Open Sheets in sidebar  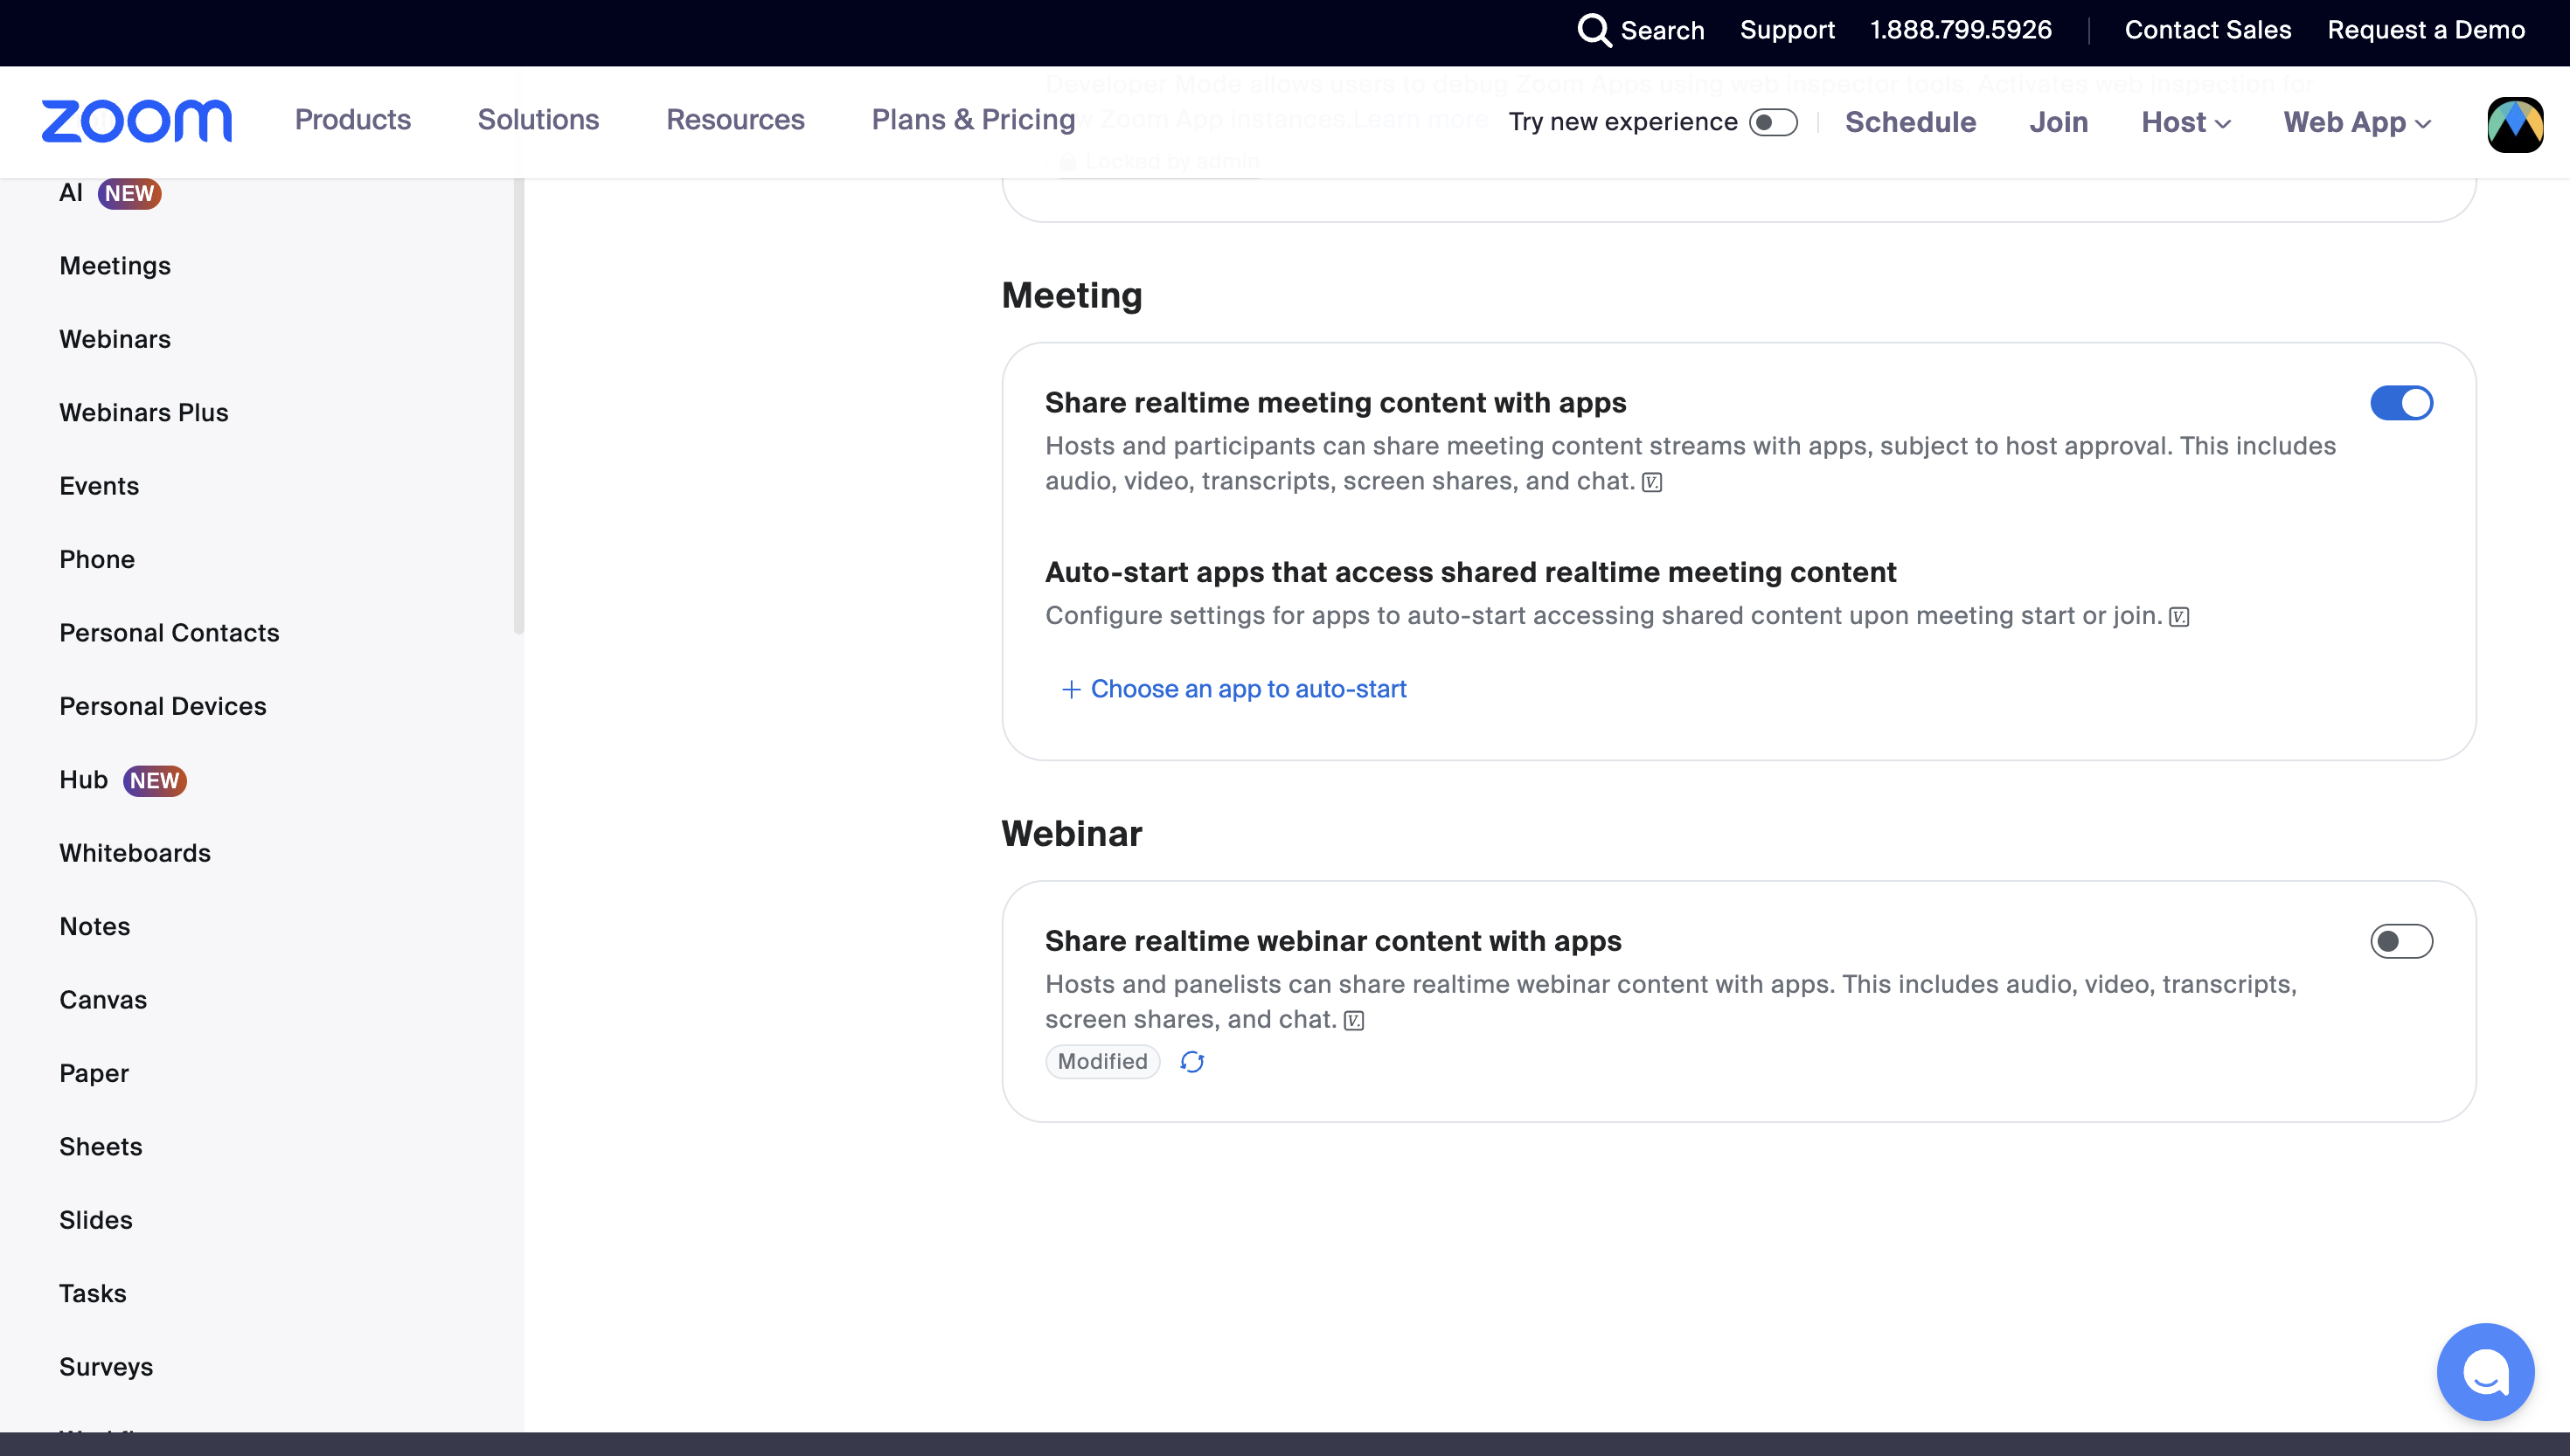tap(101, 1147)
